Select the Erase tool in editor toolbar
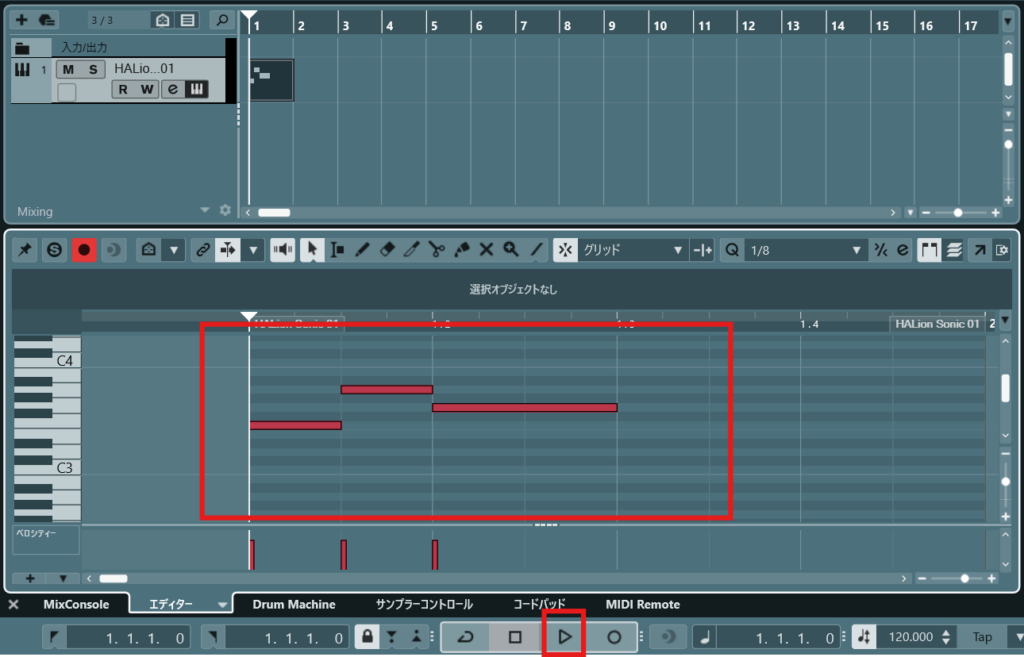Image resolution: width=1024 pixels, height=657 pixels. click(x=388, y=250)
